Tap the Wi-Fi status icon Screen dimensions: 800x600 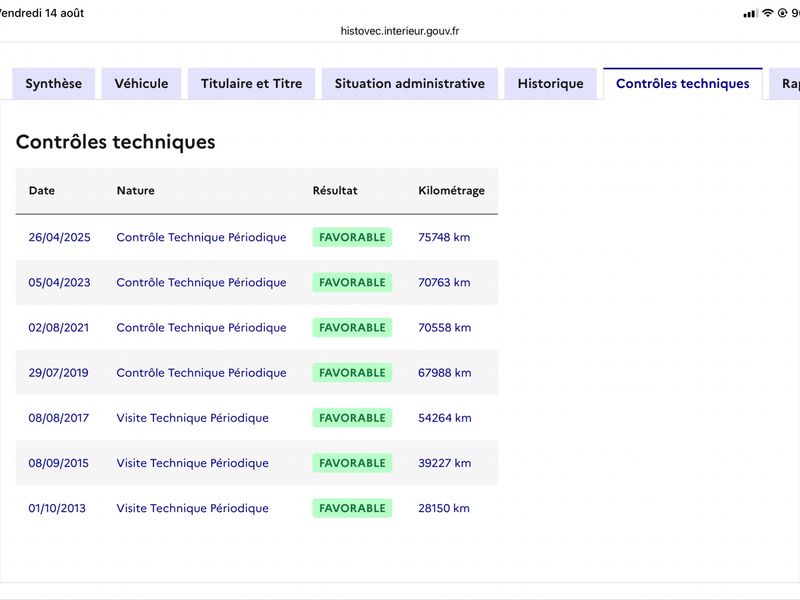[767, 13]
